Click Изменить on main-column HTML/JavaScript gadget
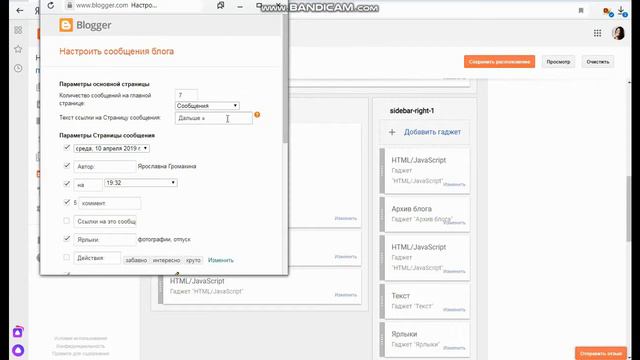 pos(345,295)
